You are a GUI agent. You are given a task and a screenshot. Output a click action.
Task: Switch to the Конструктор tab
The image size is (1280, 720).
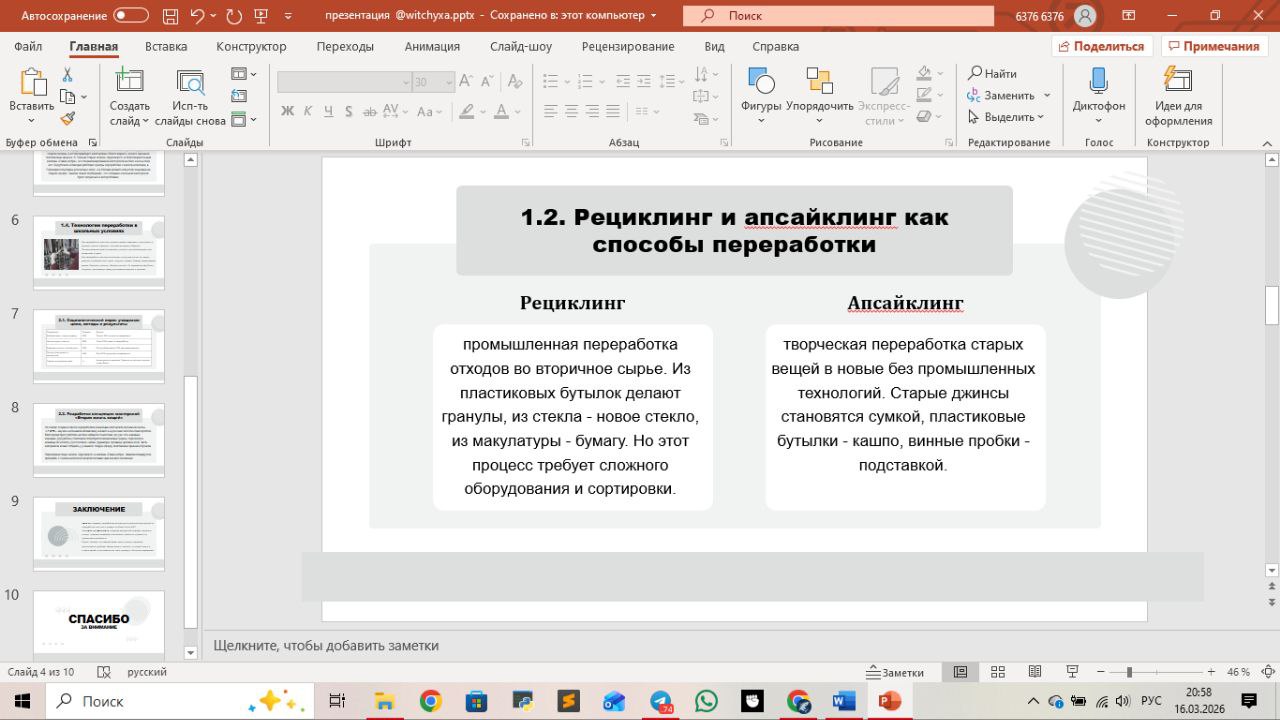[251, 46]
